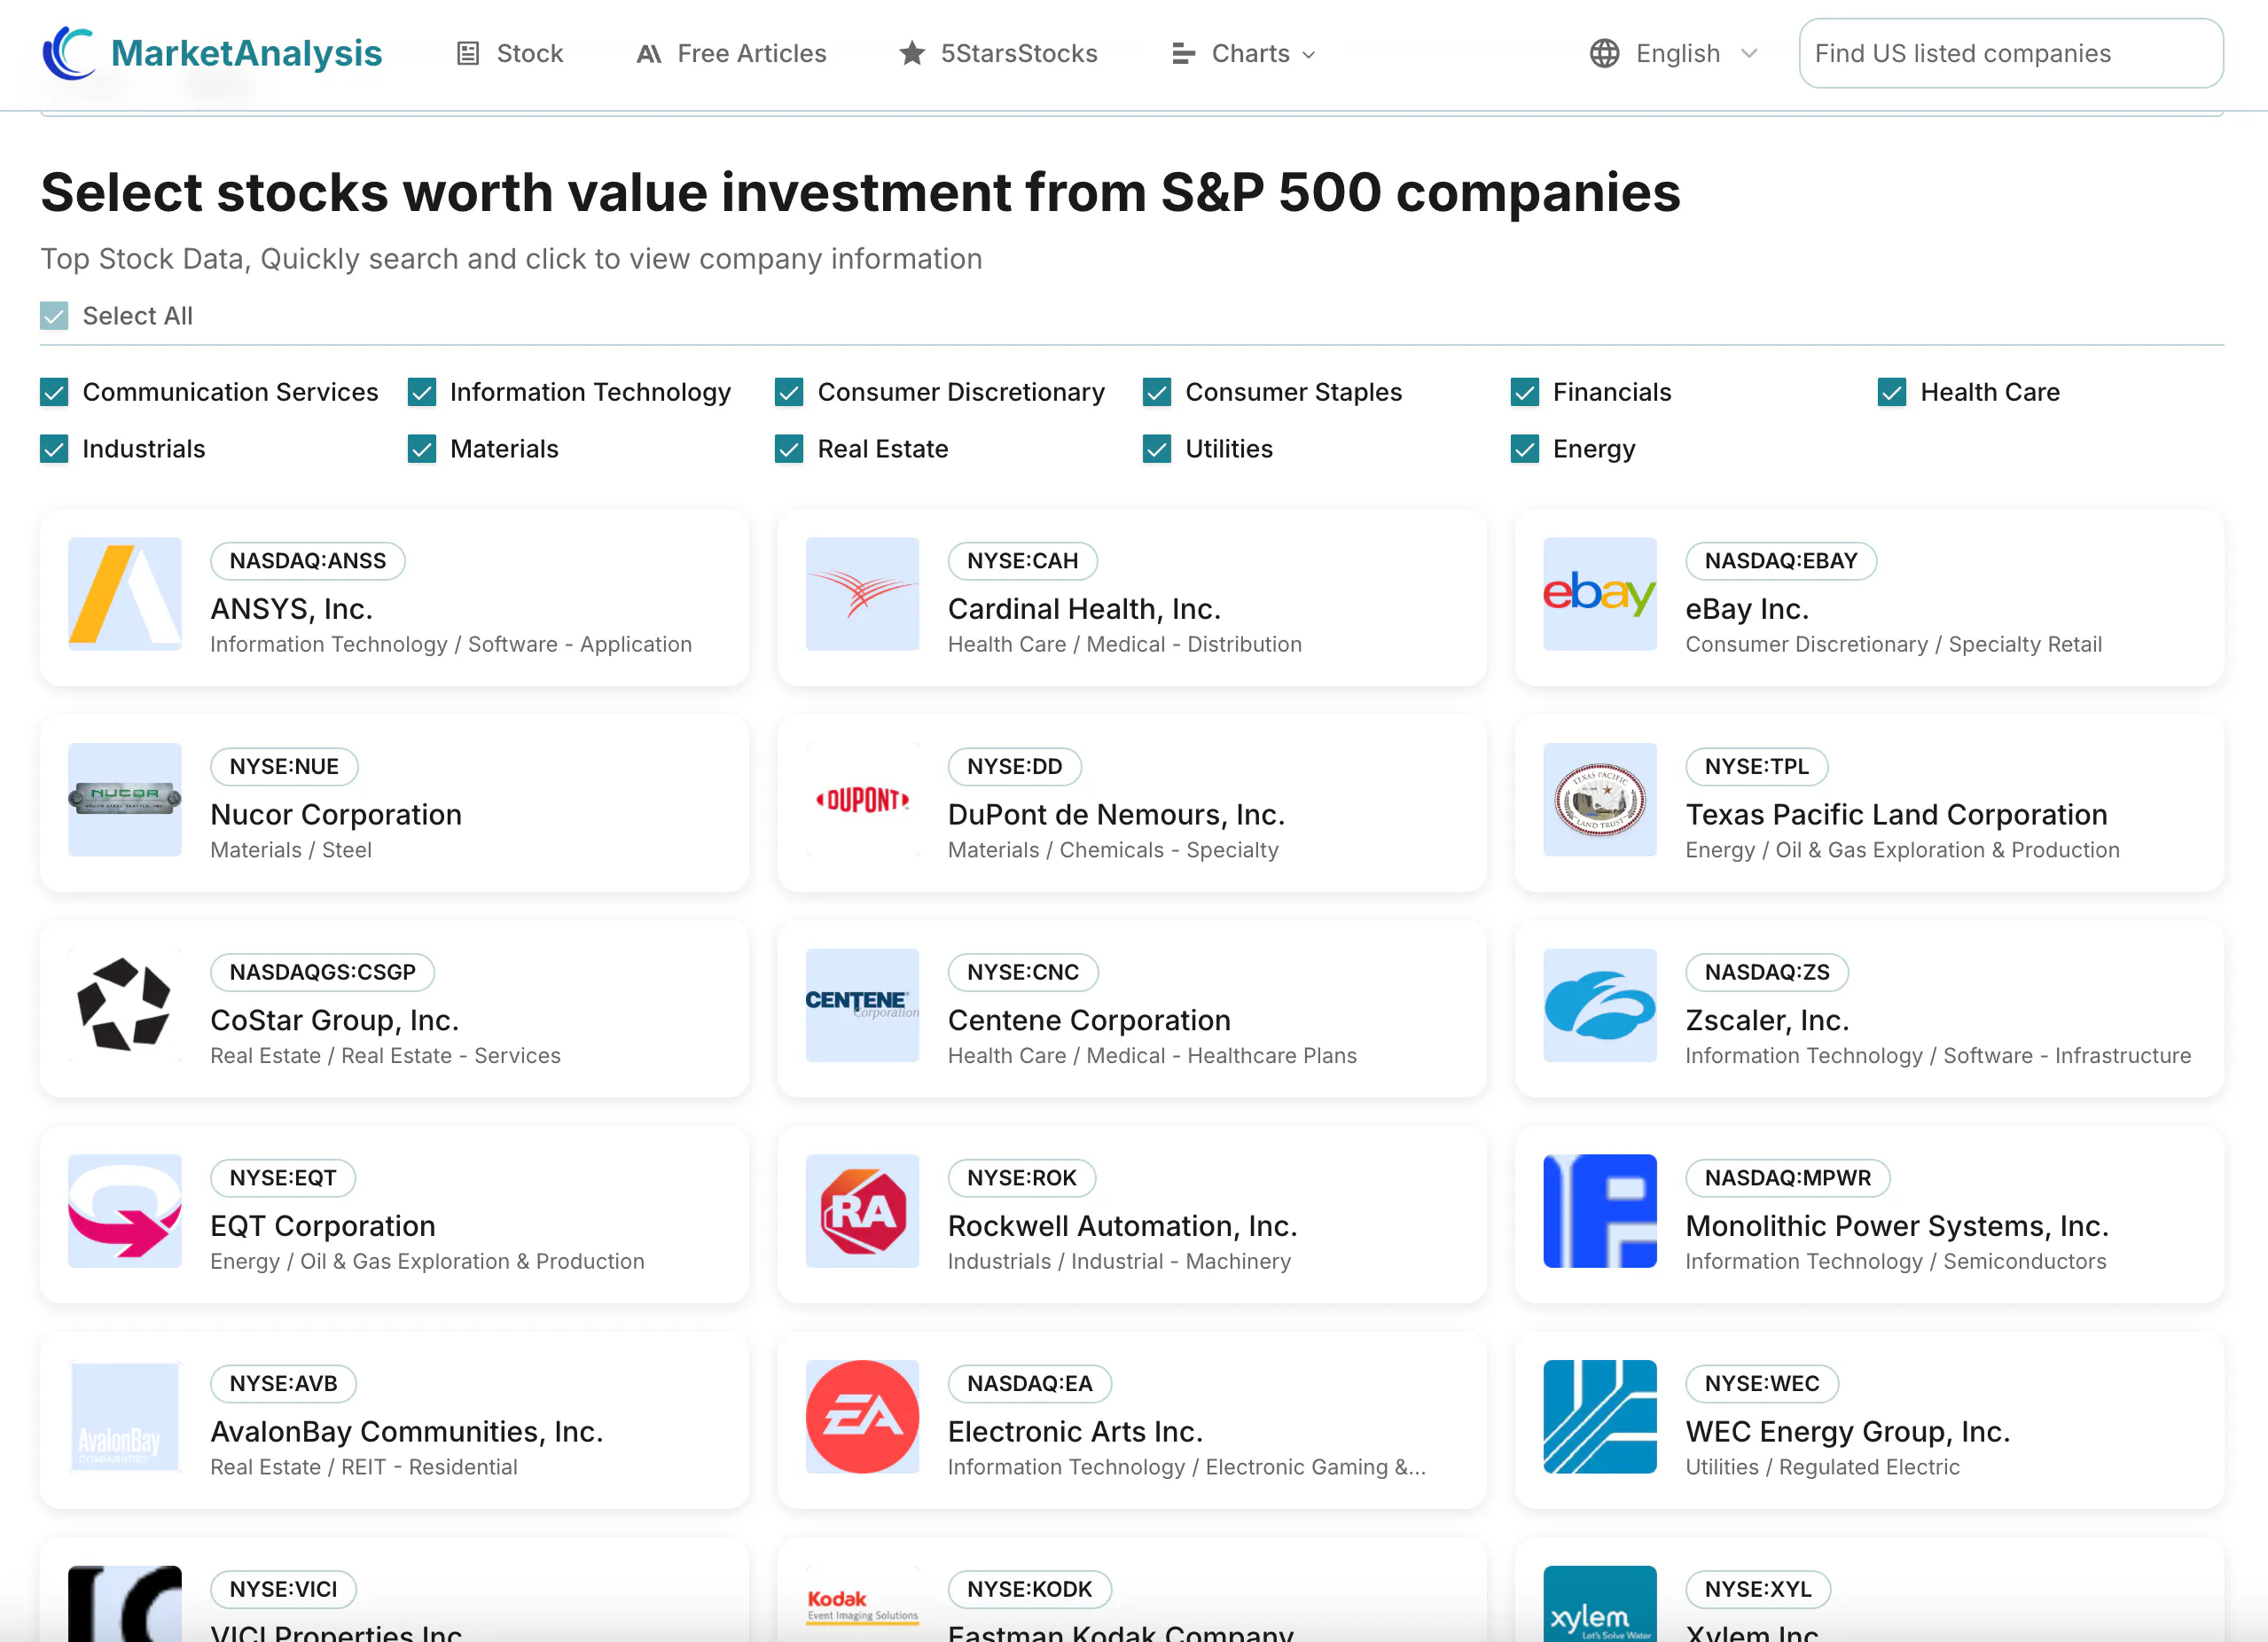Open the ANSYS, Inc. company name
The width and height of the screenshot is (2268, 1642).
(291, 608)
